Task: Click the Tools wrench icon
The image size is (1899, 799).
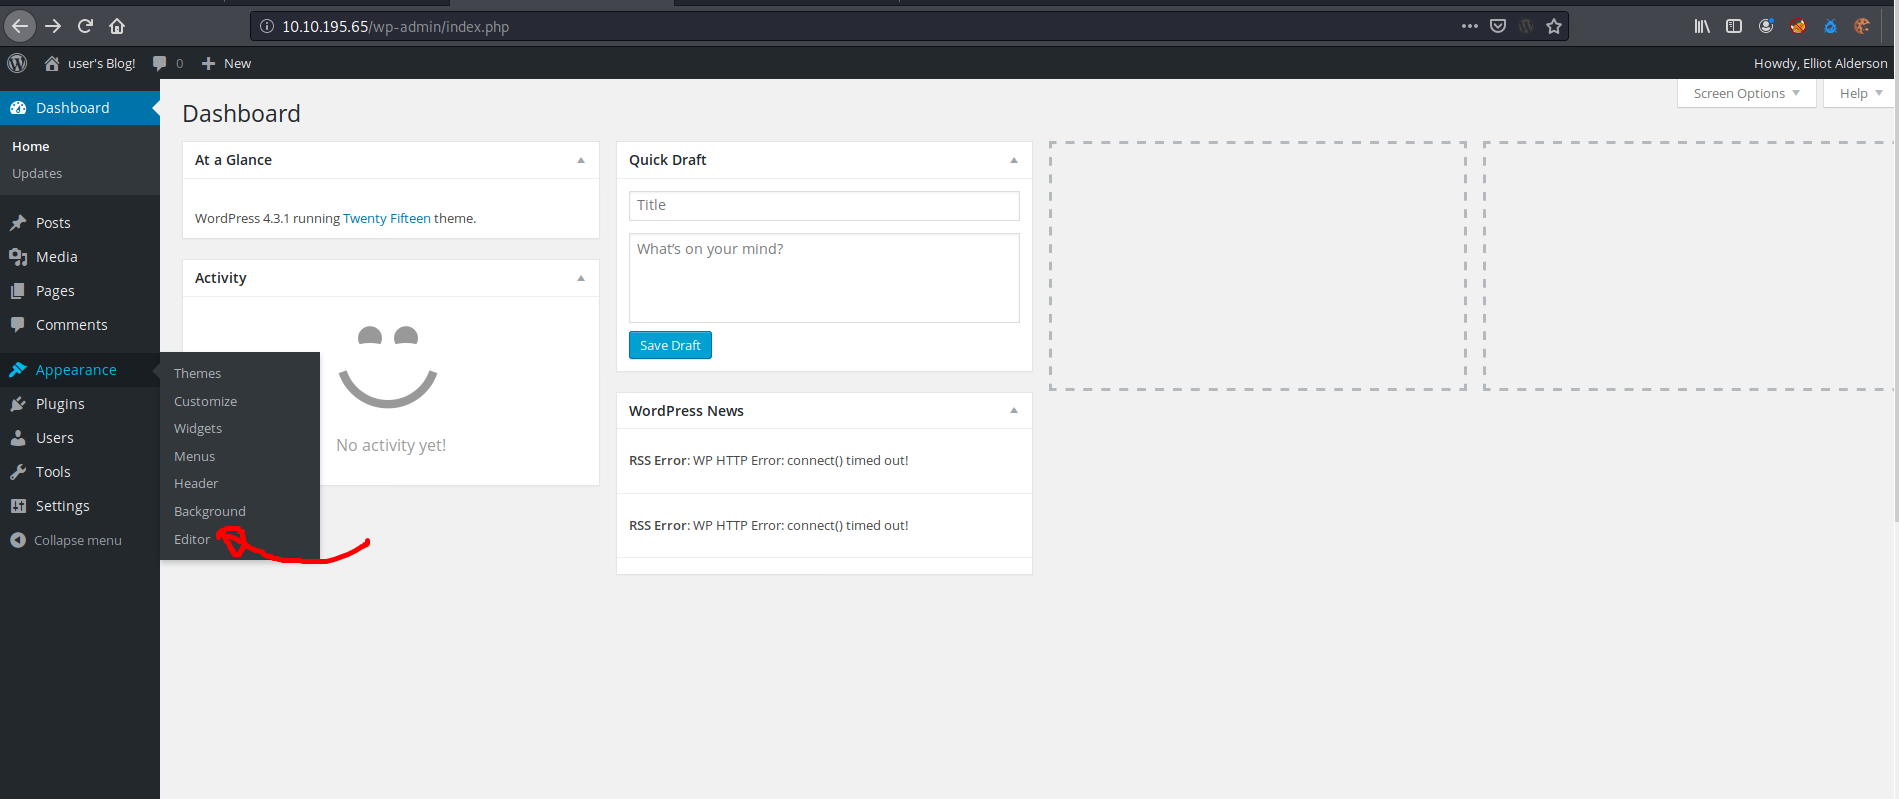Action: 18,472
